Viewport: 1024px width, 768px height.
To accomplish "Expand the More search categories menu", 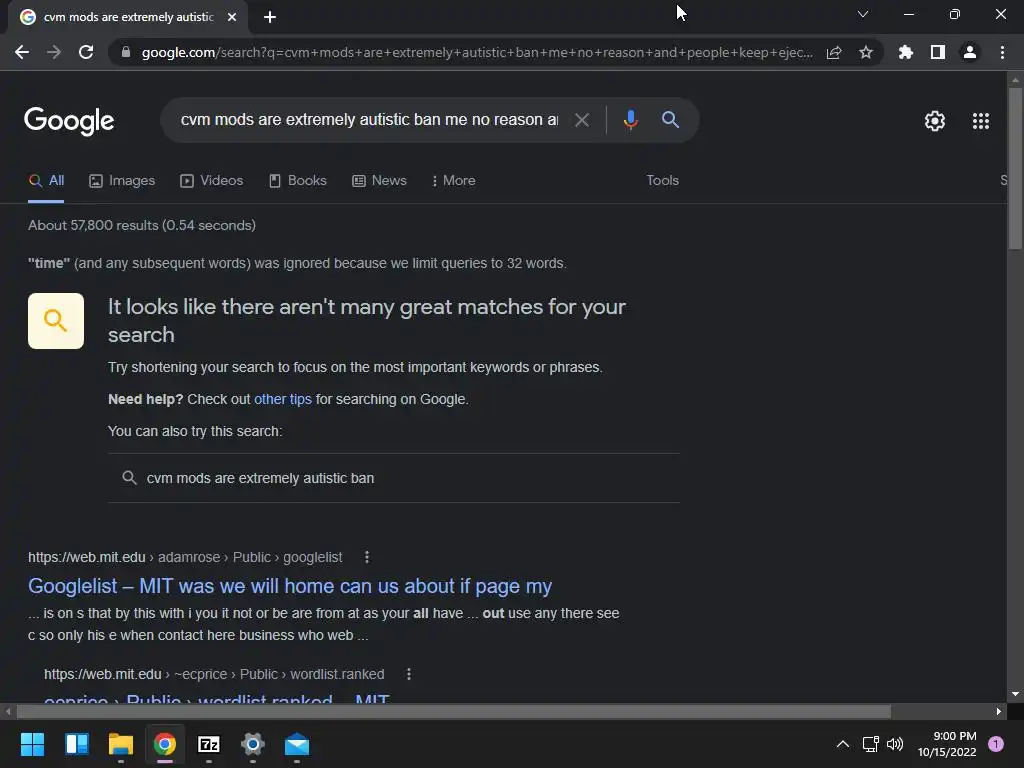I will coord(454,181).
